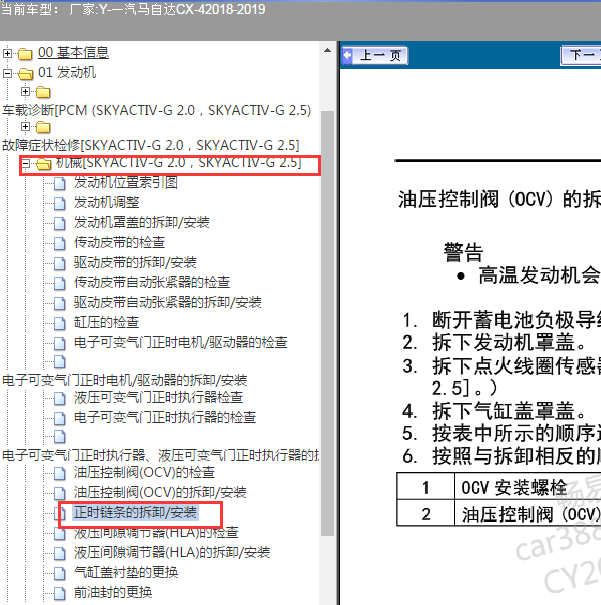Image resolution: width=601 pixels, height=605 pixels.
Task: Open 缸压的检查 page
Action: (106, 322)
